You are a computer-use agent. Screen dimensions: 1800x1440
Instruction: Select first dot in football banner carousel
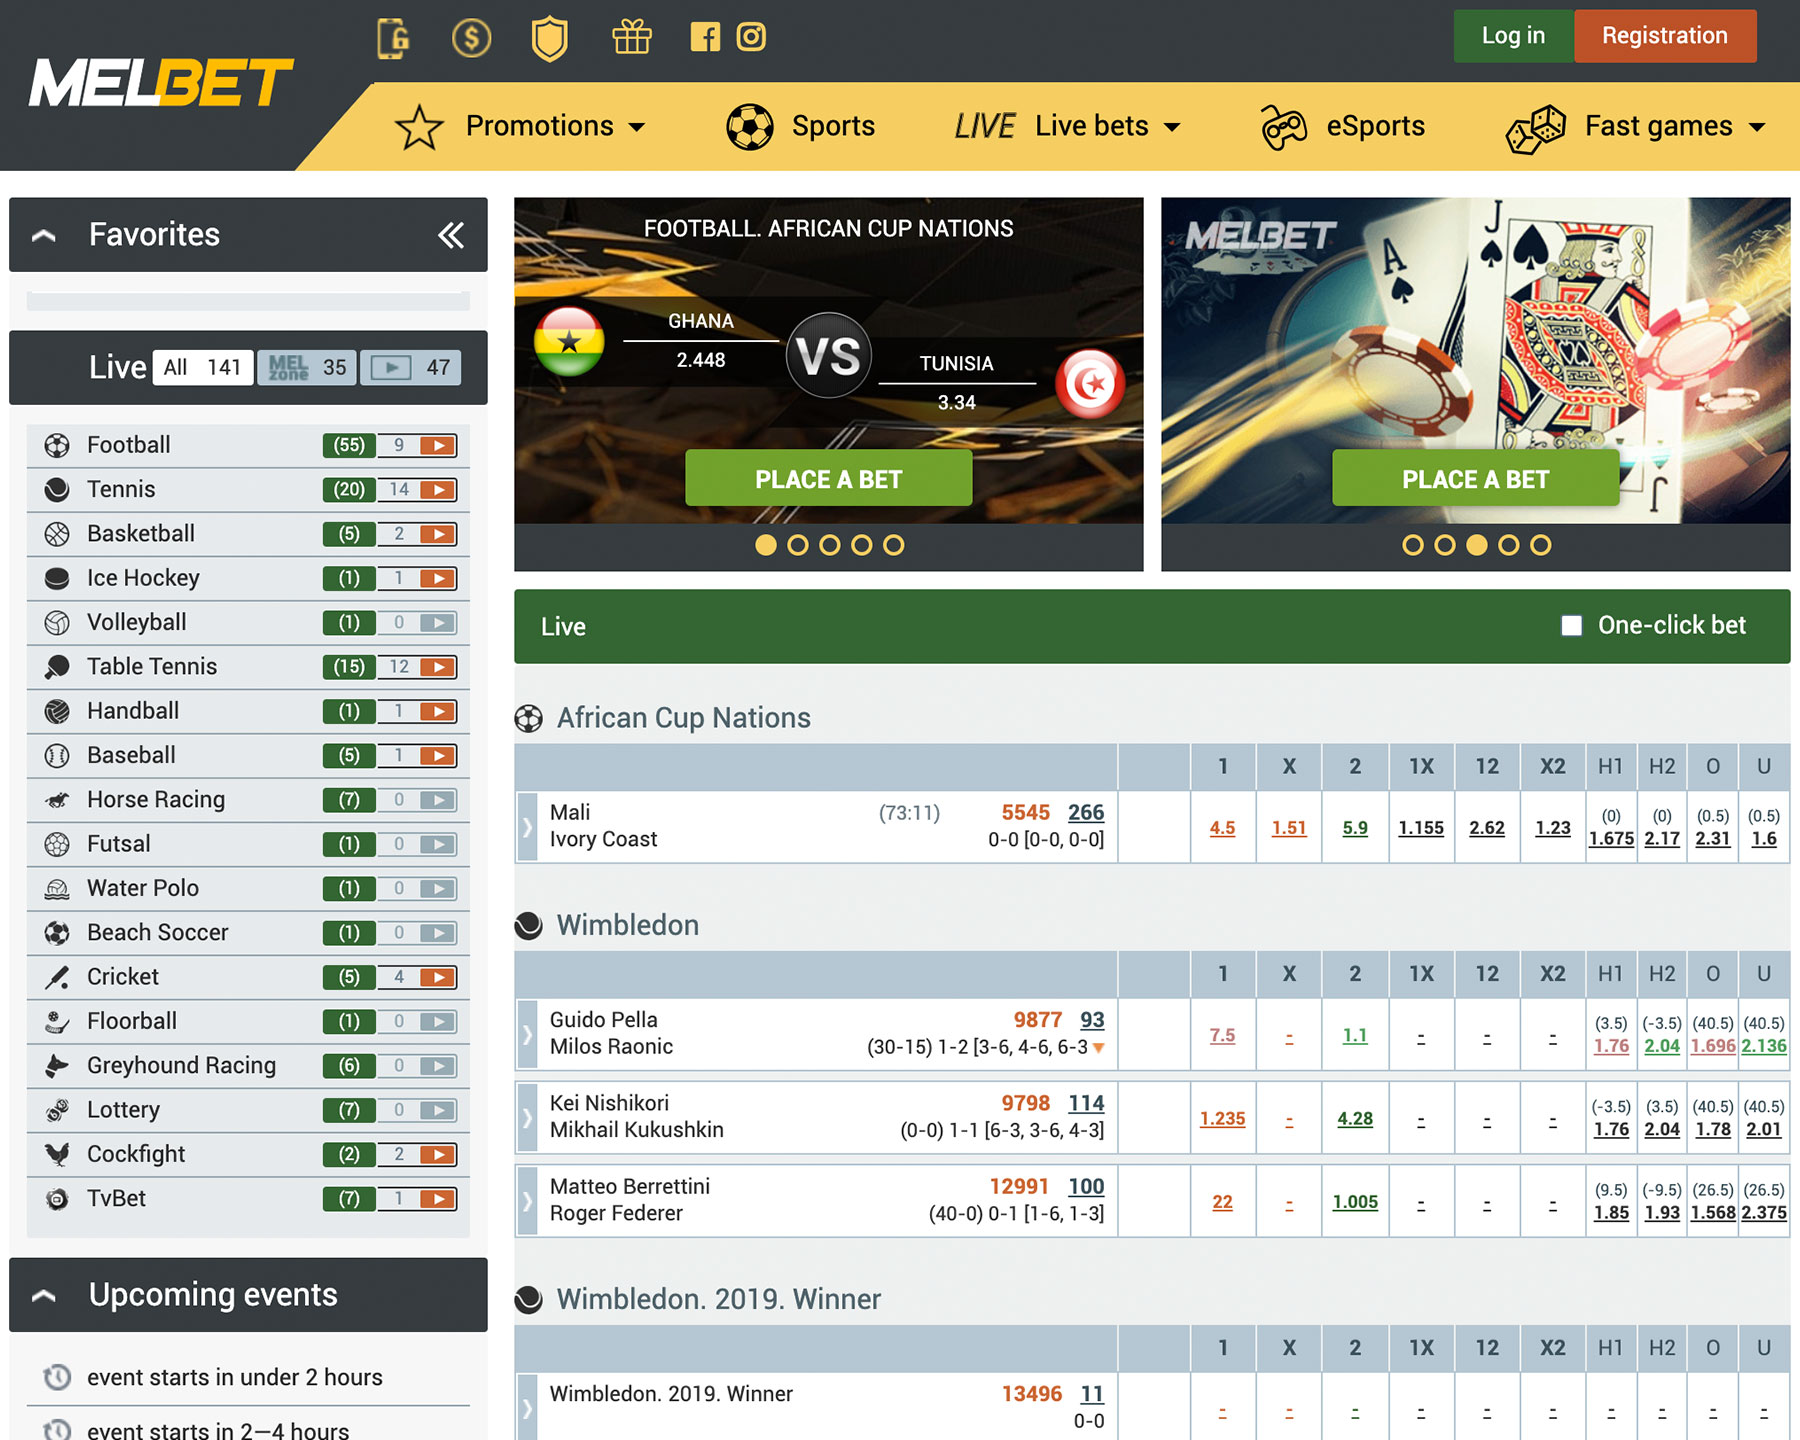pyautogui.click(x=766, y=545)
